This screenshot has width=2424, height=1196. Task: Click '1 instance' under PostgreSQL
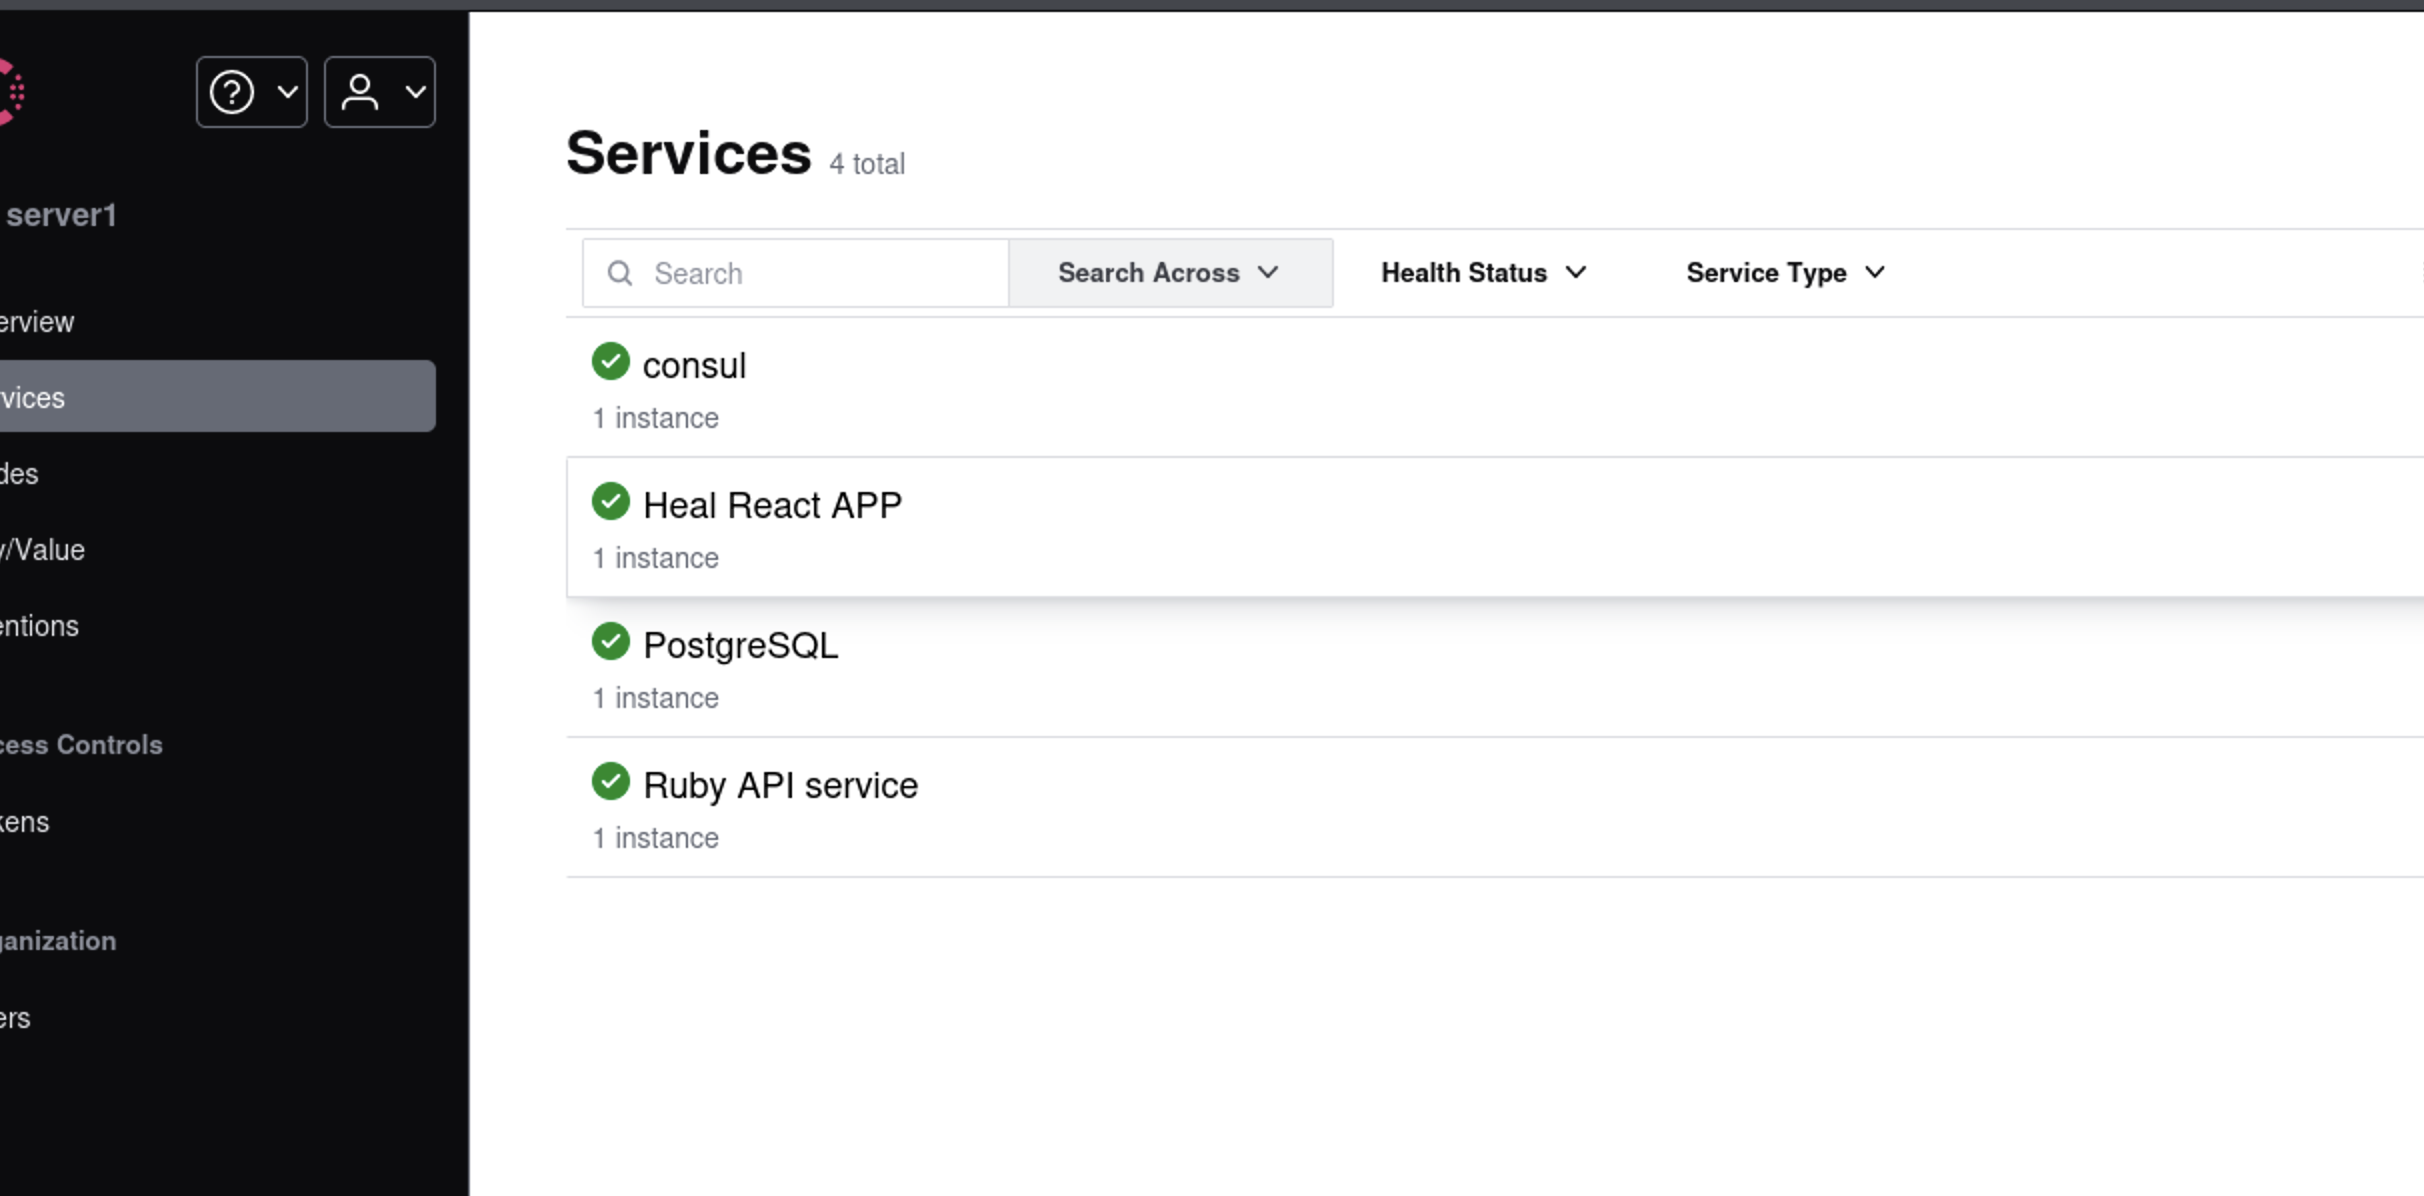(x=656, y=698)
